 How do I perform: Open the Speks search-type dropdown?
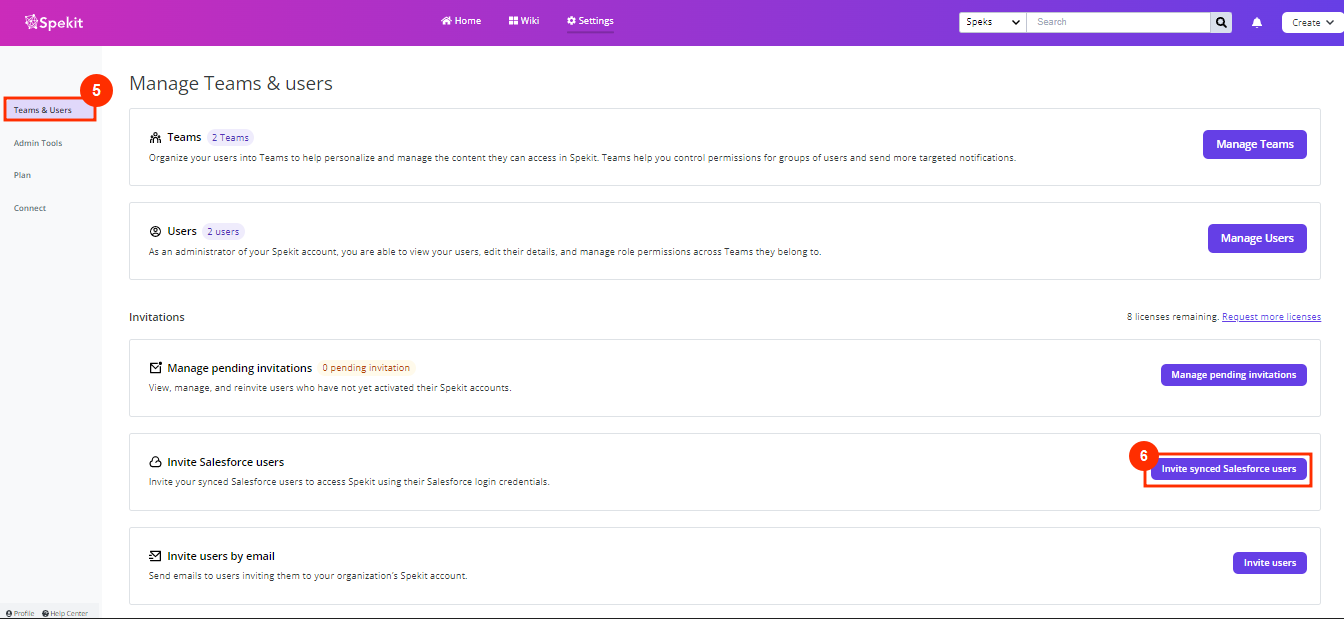pyautogui.click(x=992, y=22)
